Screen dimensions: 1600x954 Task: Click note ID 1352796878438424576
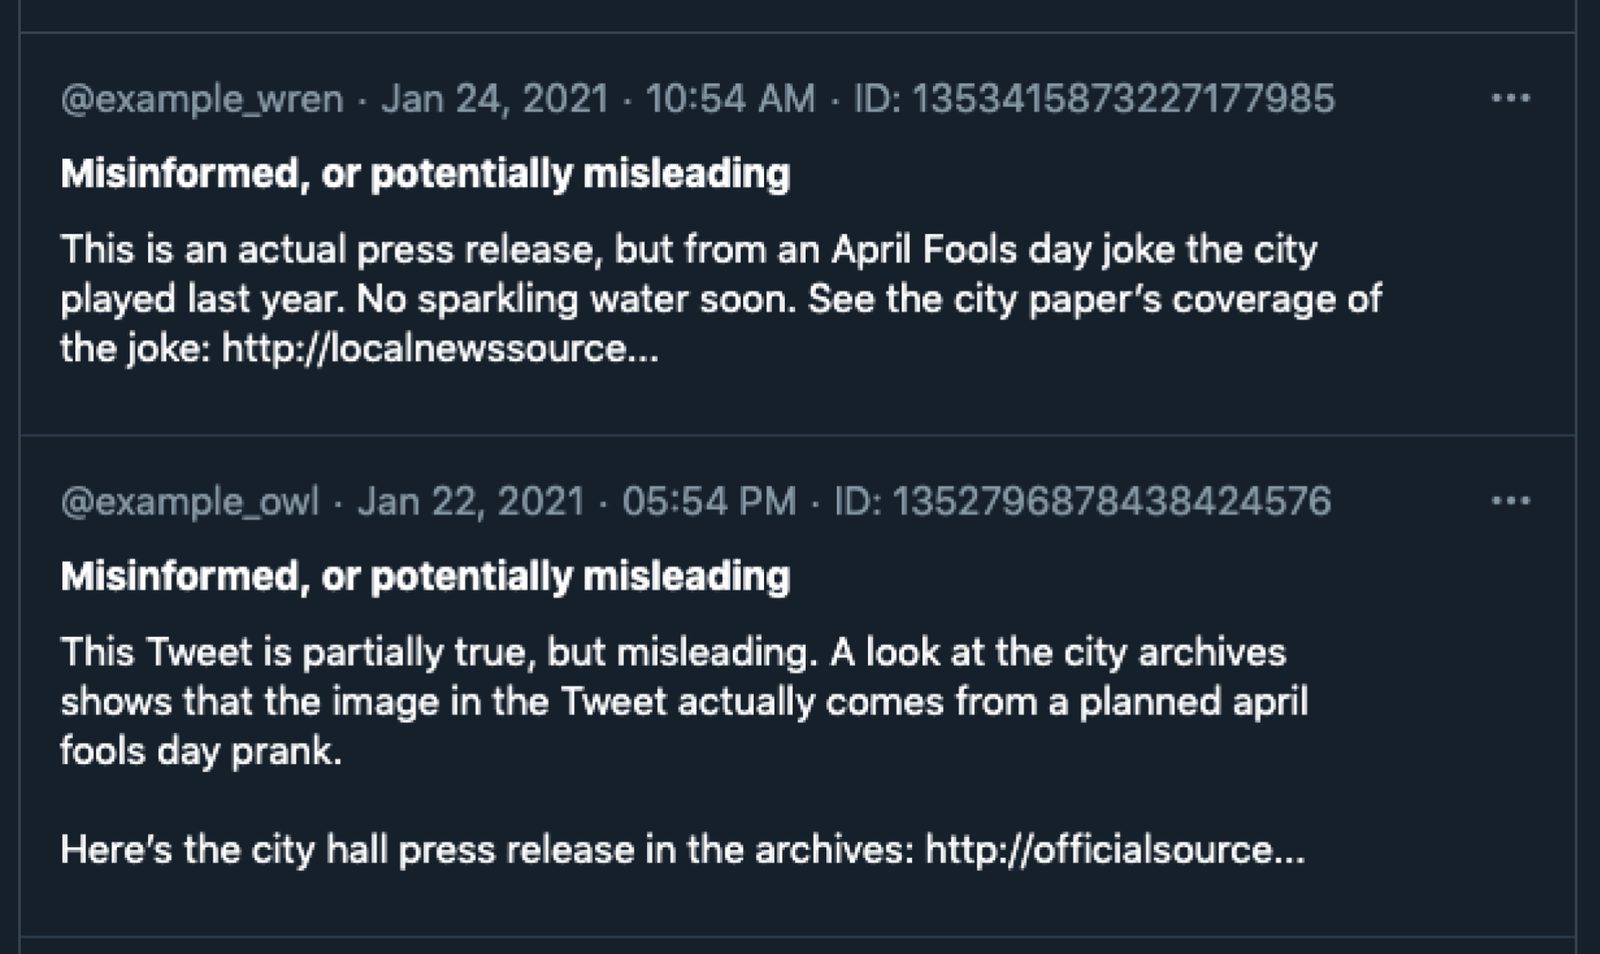coord(1083,500)
